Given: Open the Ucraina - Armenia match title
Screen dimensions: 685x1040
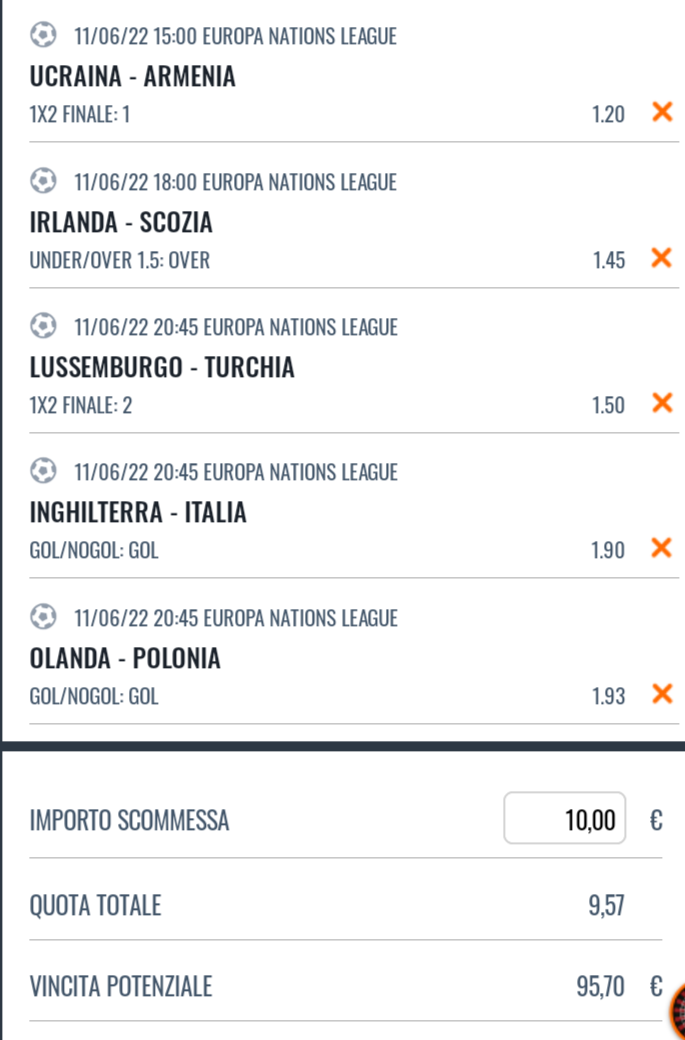Looking at the screenshot, I should (133, 76).
